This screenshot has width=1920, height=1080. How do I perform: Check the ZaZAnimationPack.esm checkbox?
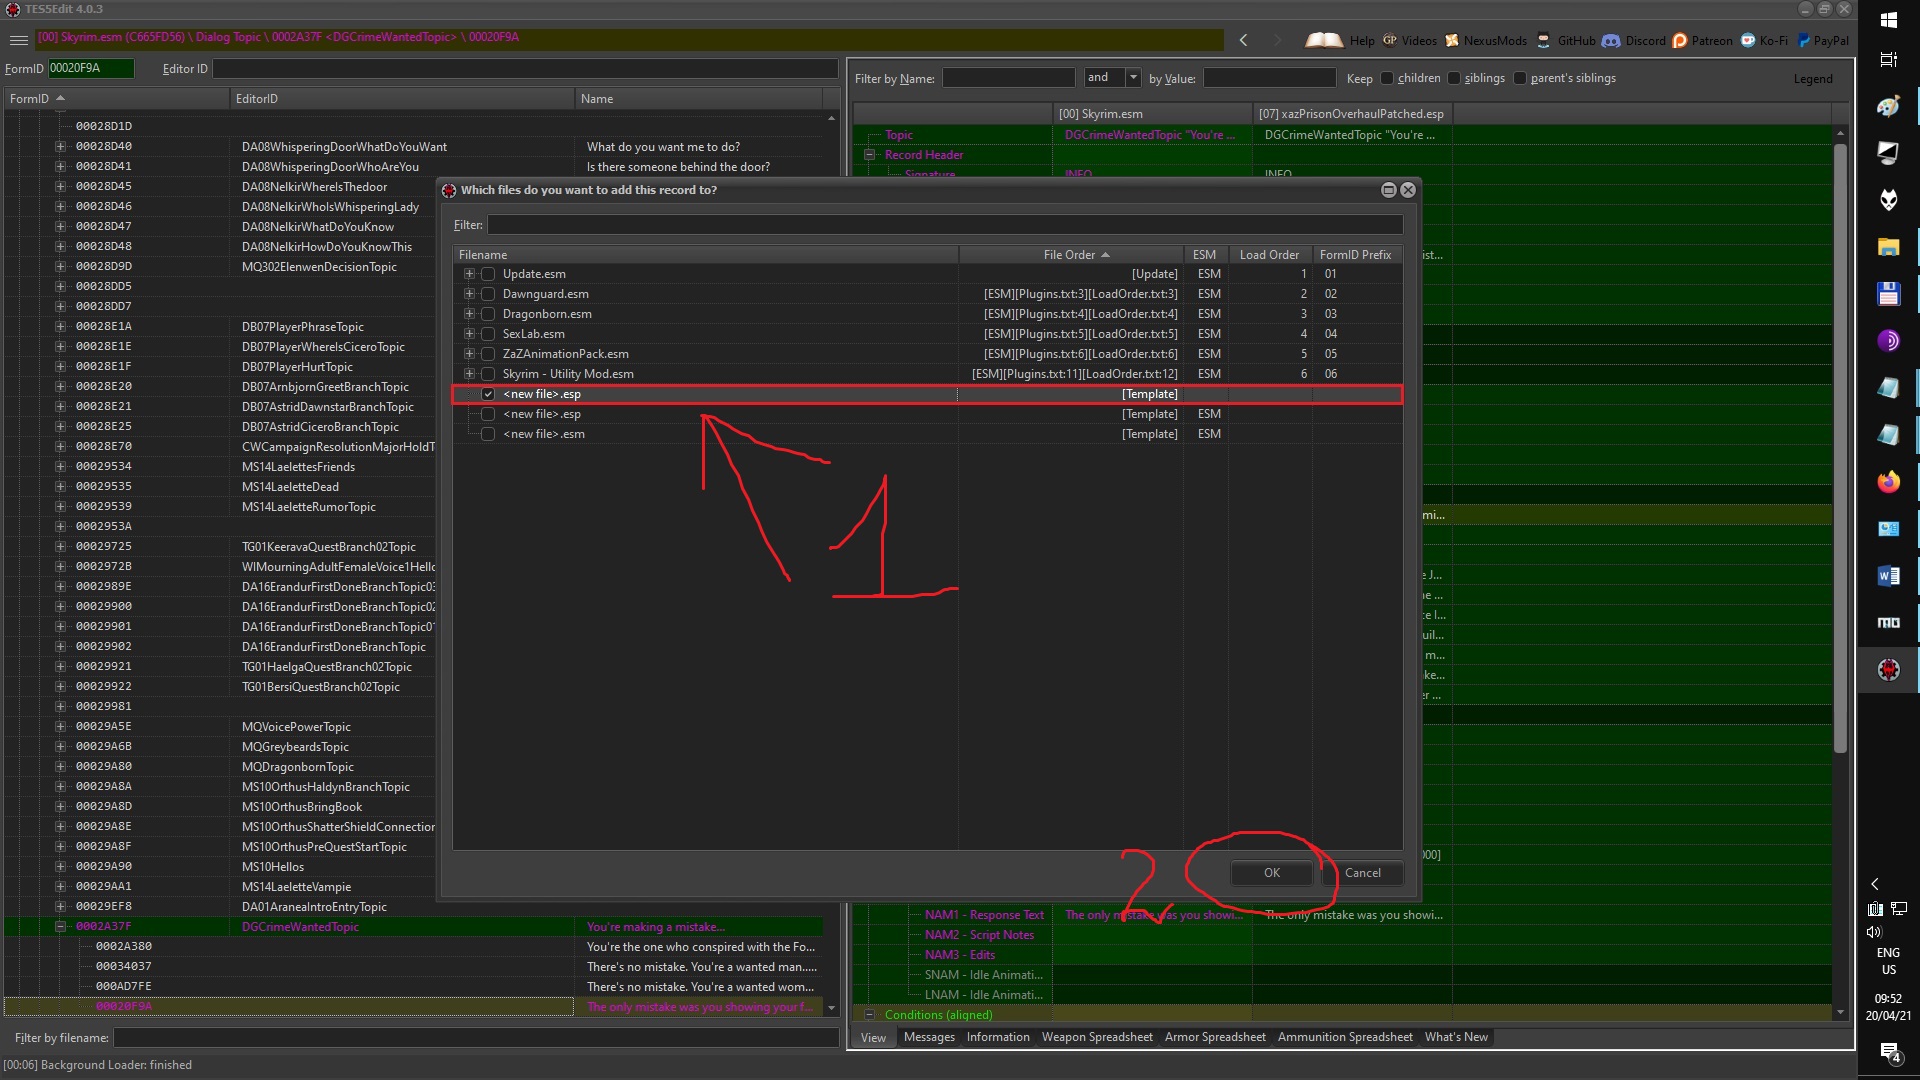click(488, 354)
